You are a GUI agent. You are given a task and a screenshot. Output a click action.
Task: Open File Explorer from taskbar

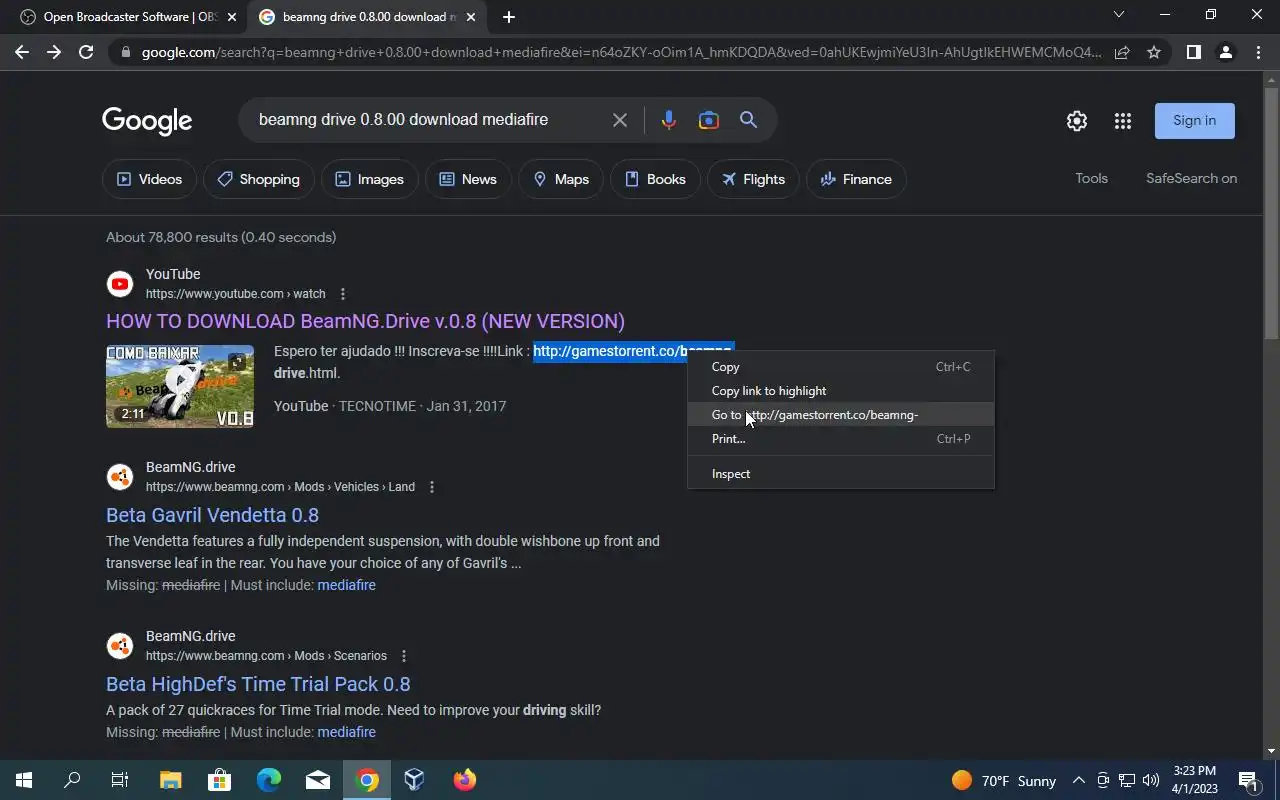tap(170, 780)
